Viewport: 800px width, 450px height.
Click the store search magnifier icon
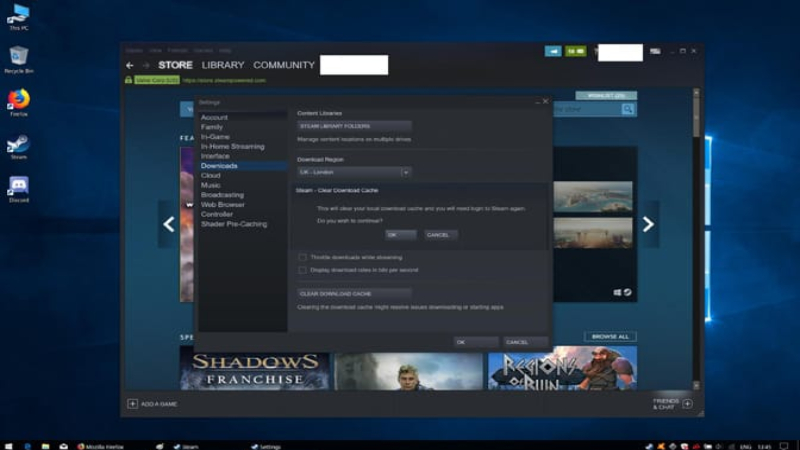628,109
